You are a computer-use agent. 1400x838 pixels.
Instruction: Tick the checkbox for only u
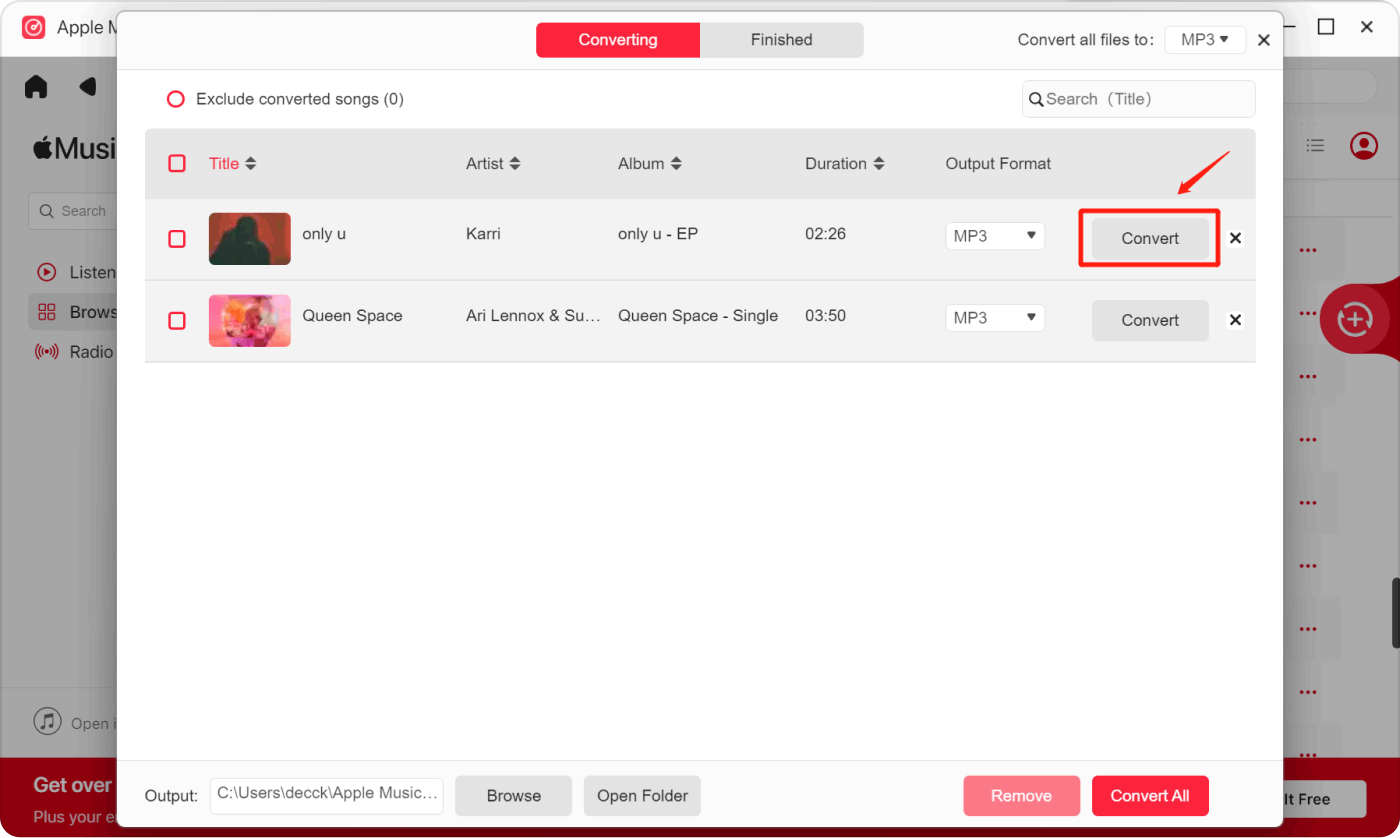coord(177,239)
